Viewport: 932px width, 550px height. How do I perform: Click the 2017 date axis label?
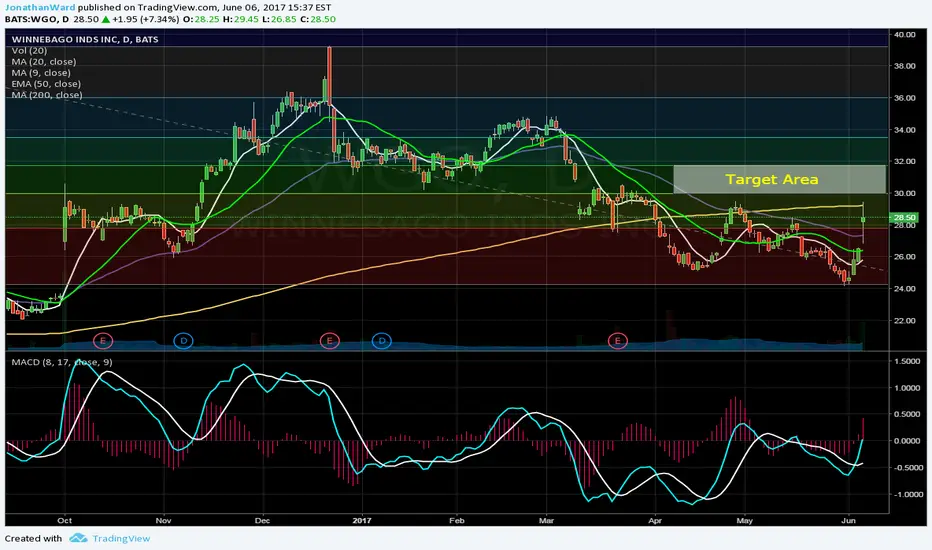[x=362, y=521]
